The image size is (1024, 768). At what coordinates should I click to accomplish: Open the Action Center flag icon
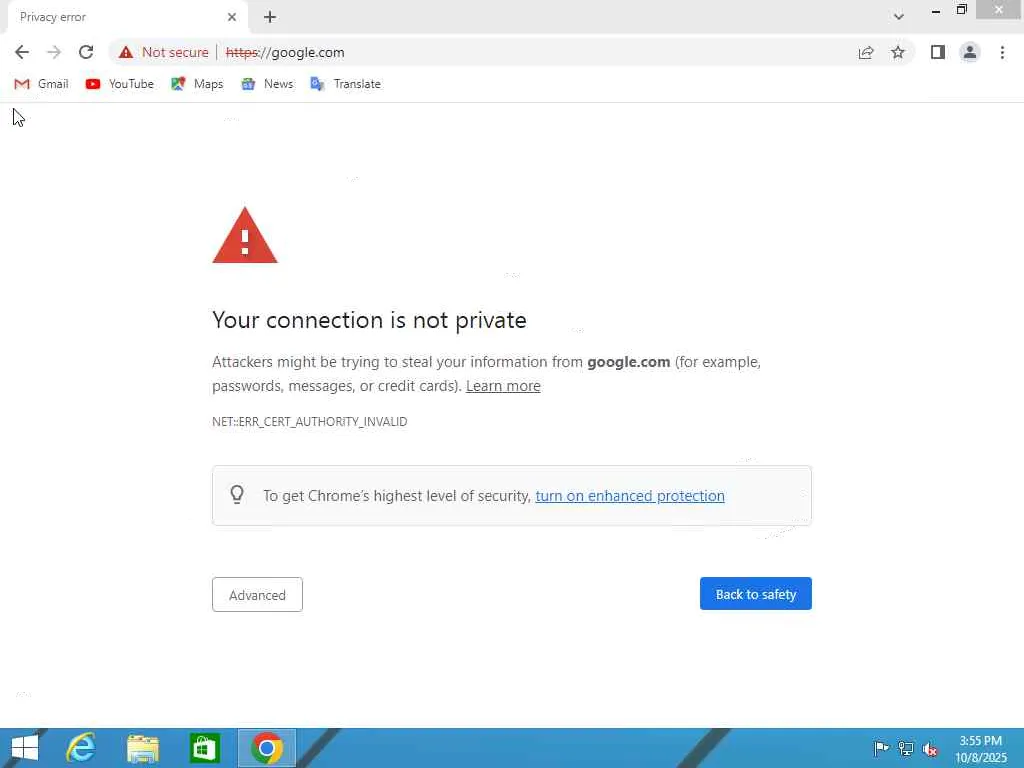(x=881, y=748)
